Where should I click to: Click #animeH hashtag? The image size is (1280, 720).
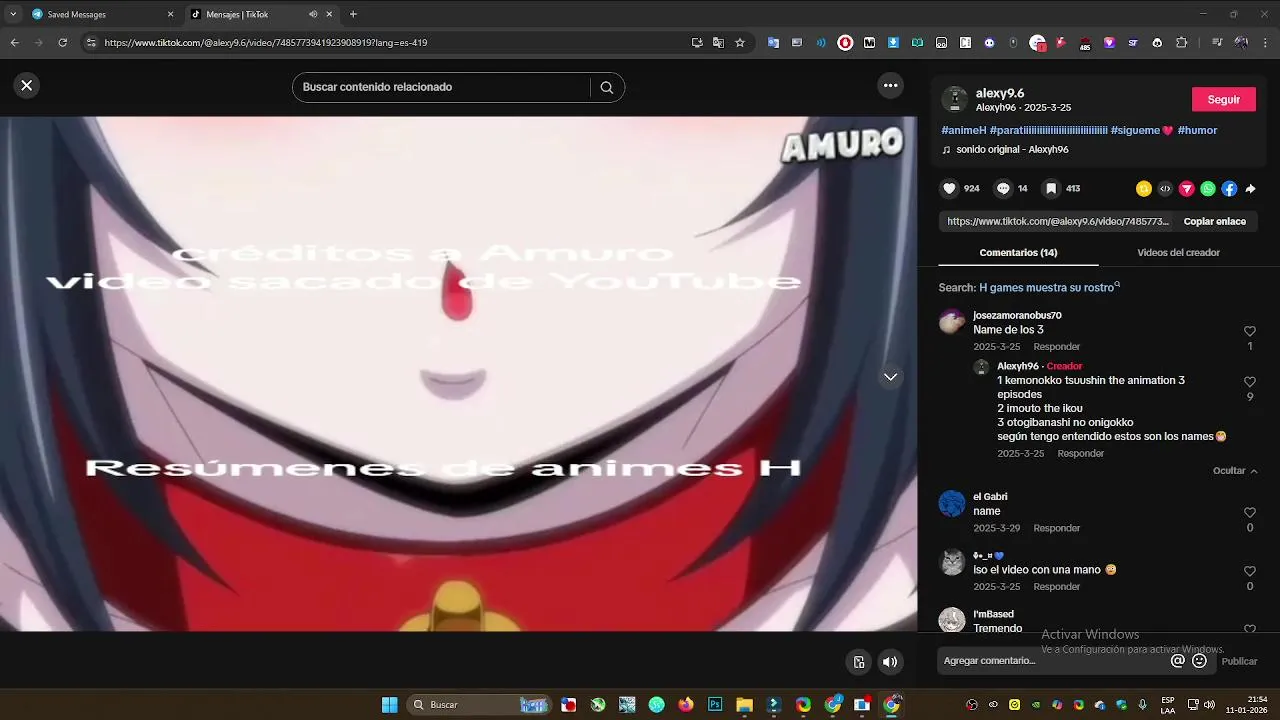pos(964,130)
